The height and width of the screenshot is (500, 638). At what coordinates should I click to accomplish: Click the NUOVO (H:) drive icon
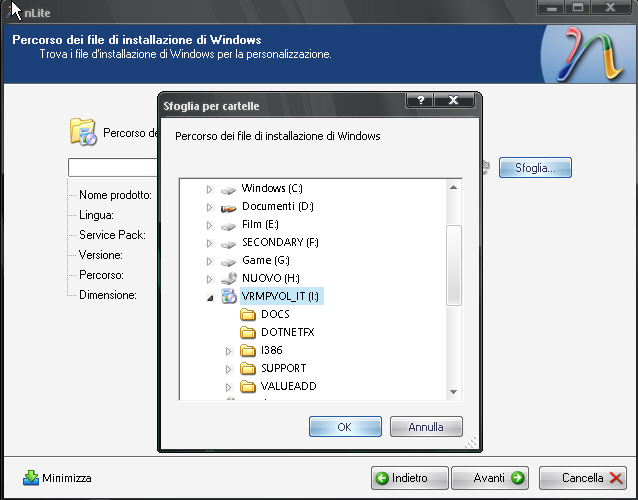click(229, 279)
